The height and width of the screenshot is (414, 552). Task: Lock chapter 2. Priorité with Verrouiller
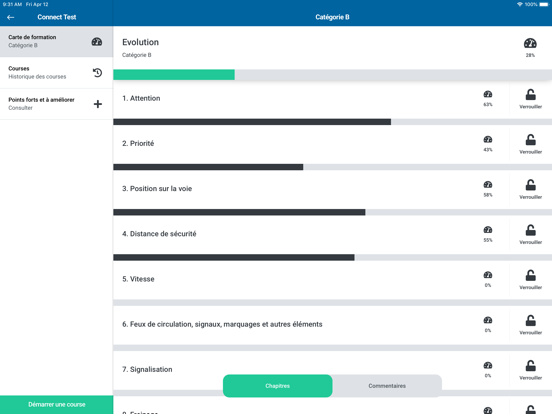tap(531, 144)
